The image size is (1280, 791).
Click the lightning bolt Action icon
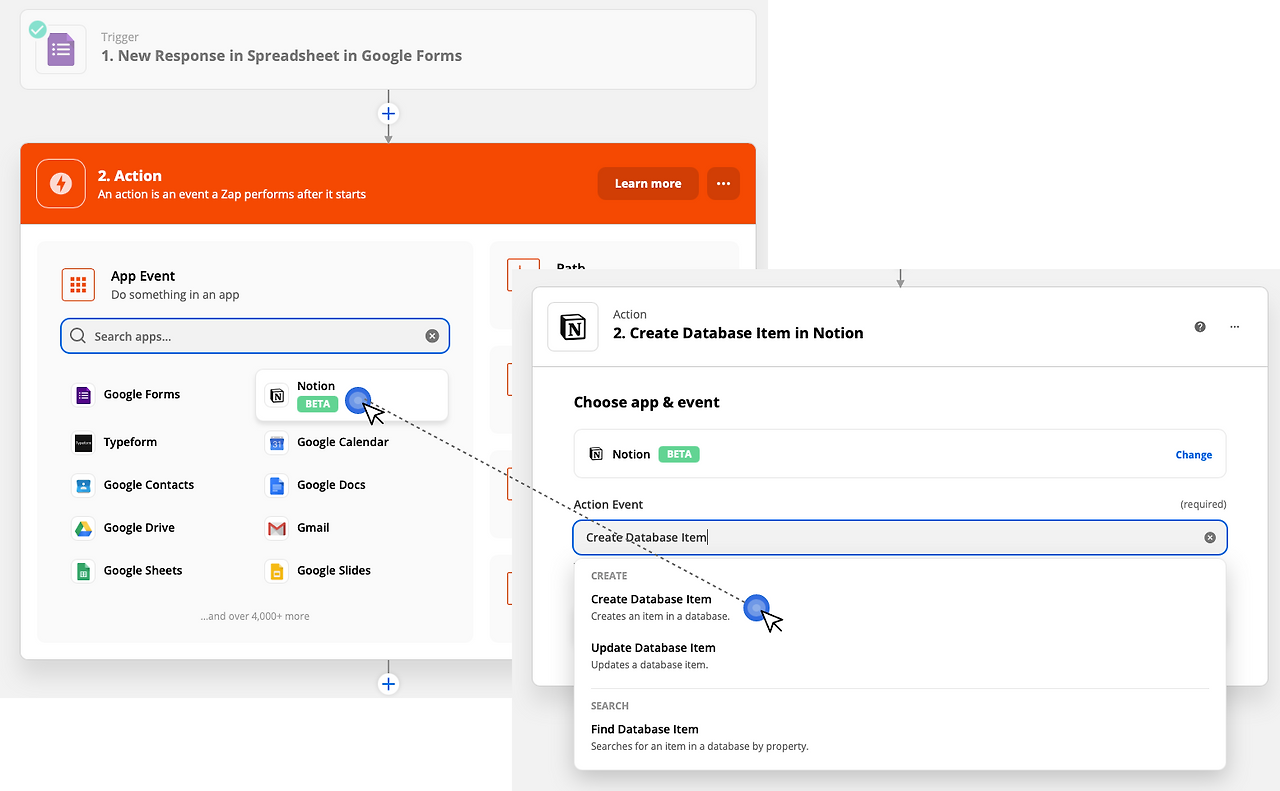pos(61,184)
